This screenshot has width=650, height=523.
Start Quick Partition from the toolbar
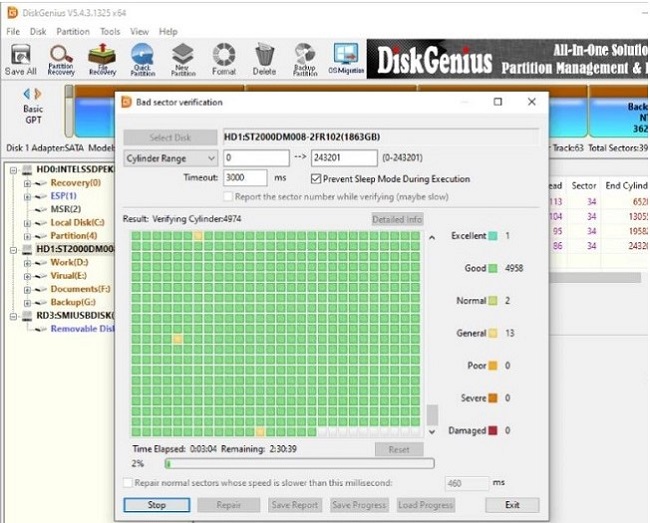click(143, 59)
